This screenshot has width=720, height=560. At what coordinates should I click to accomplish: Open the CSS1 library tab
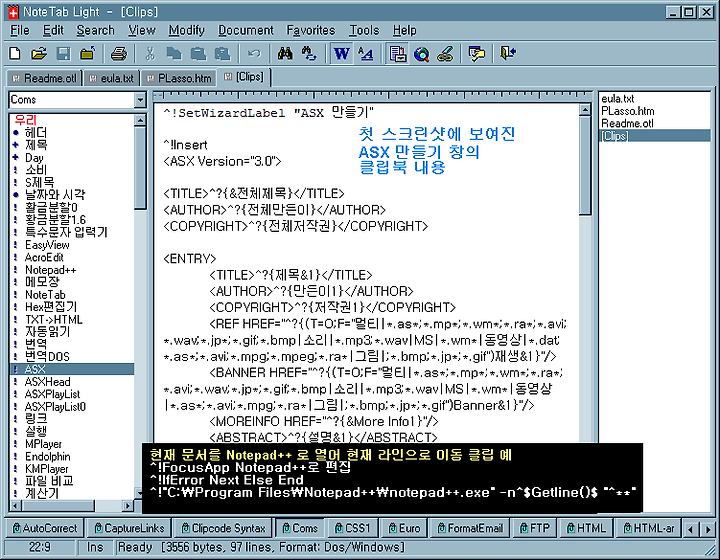[x=352, y=528]
